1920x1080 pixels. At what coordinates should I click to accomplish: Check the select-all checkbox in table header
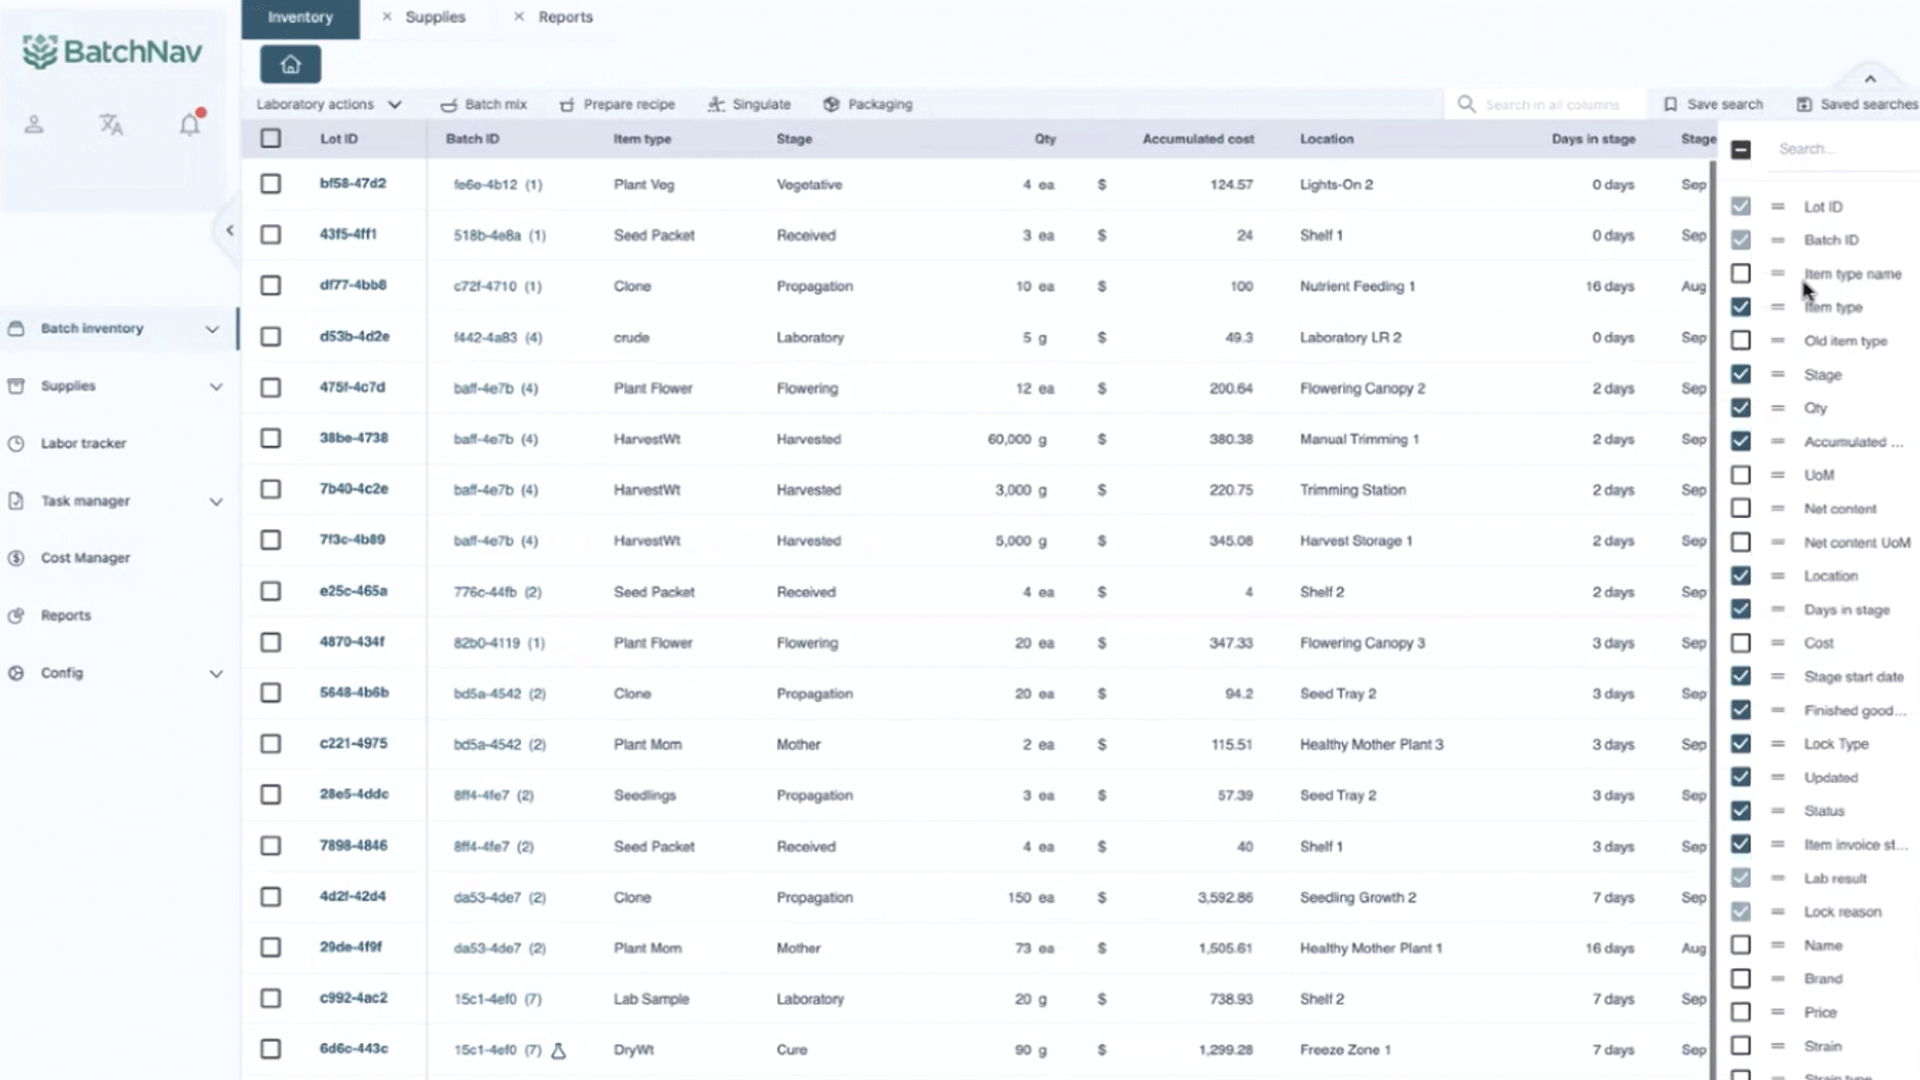point(270,139)
